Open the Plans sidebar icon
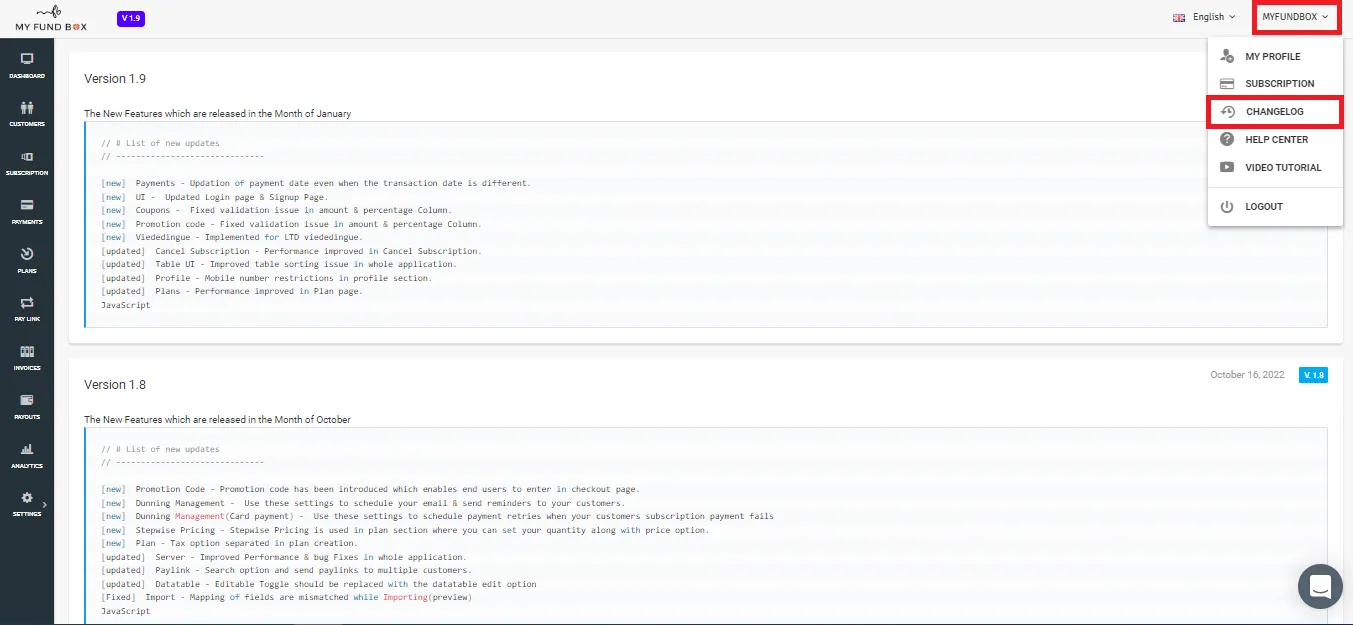 click(x=27, y=254)
